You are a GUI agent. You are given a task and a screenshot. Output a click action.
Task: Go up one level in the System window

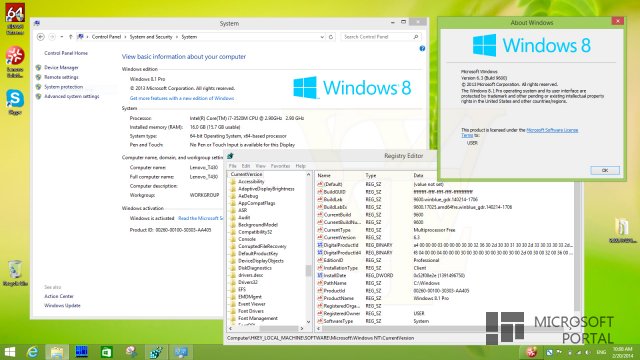(x=70, y=37)
